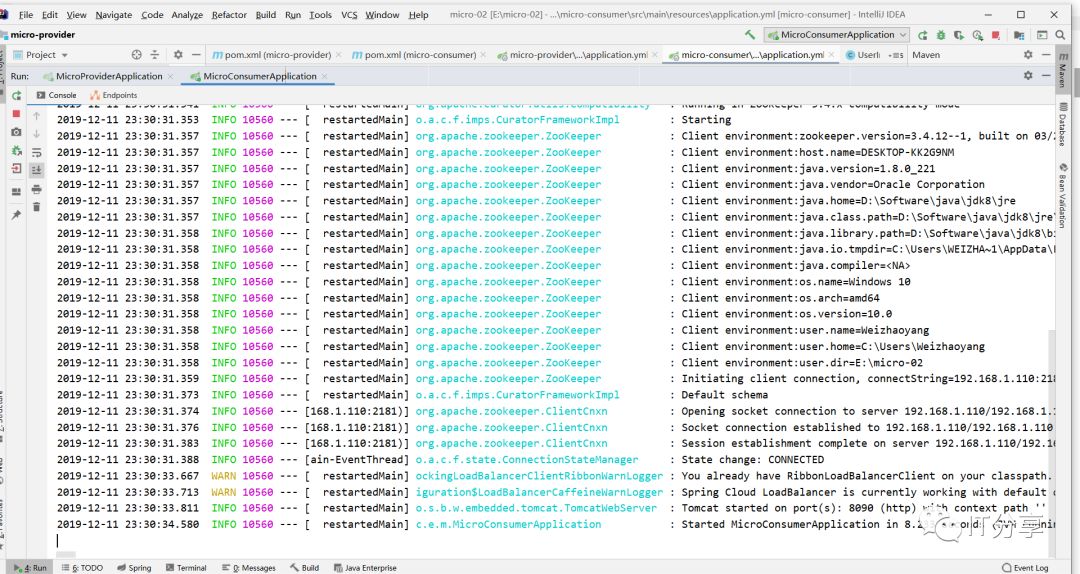Screen dimensions: 1080x574
Task: Click the Up the Stack Trace arrow
Action: click(x=37, y=116)
